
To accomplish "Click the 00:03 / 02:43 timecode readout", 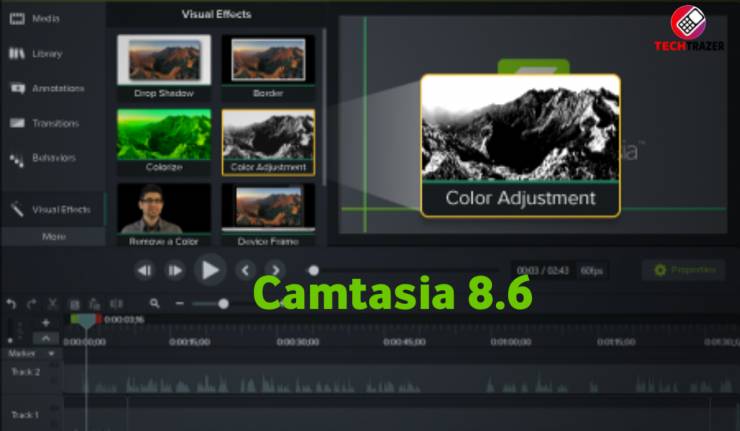I will pyautogui.click(x=542, y=270).
